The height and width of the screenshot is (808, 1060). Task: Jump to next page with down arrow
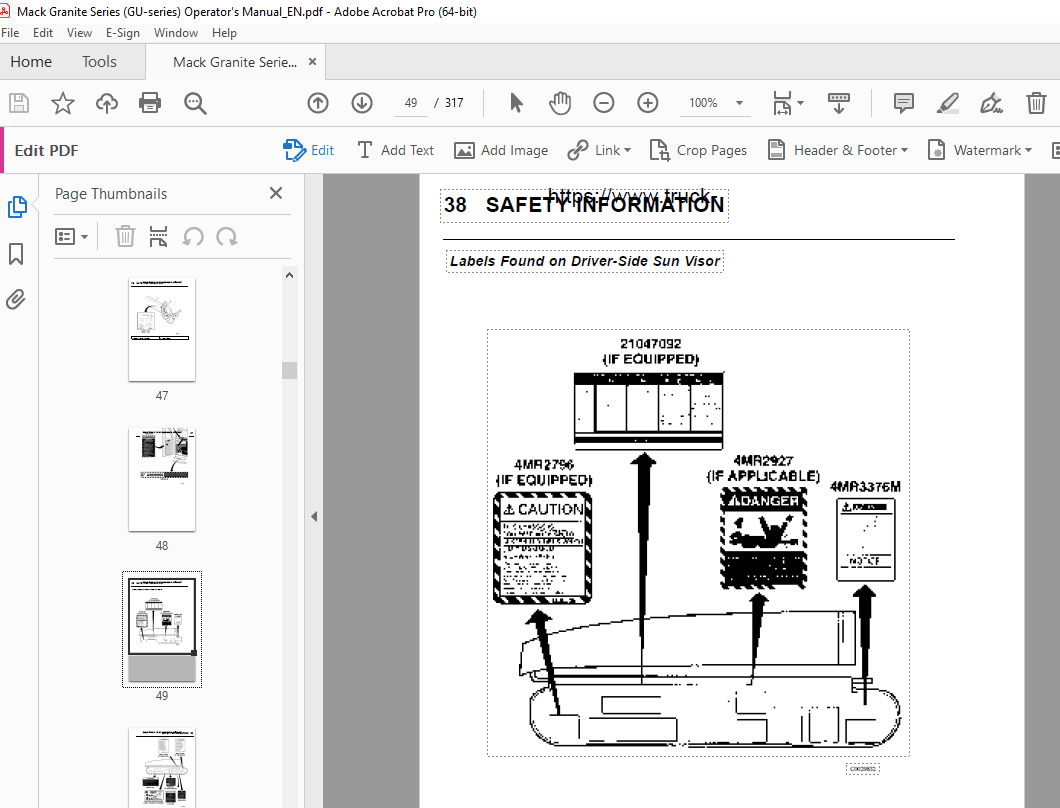361,102
